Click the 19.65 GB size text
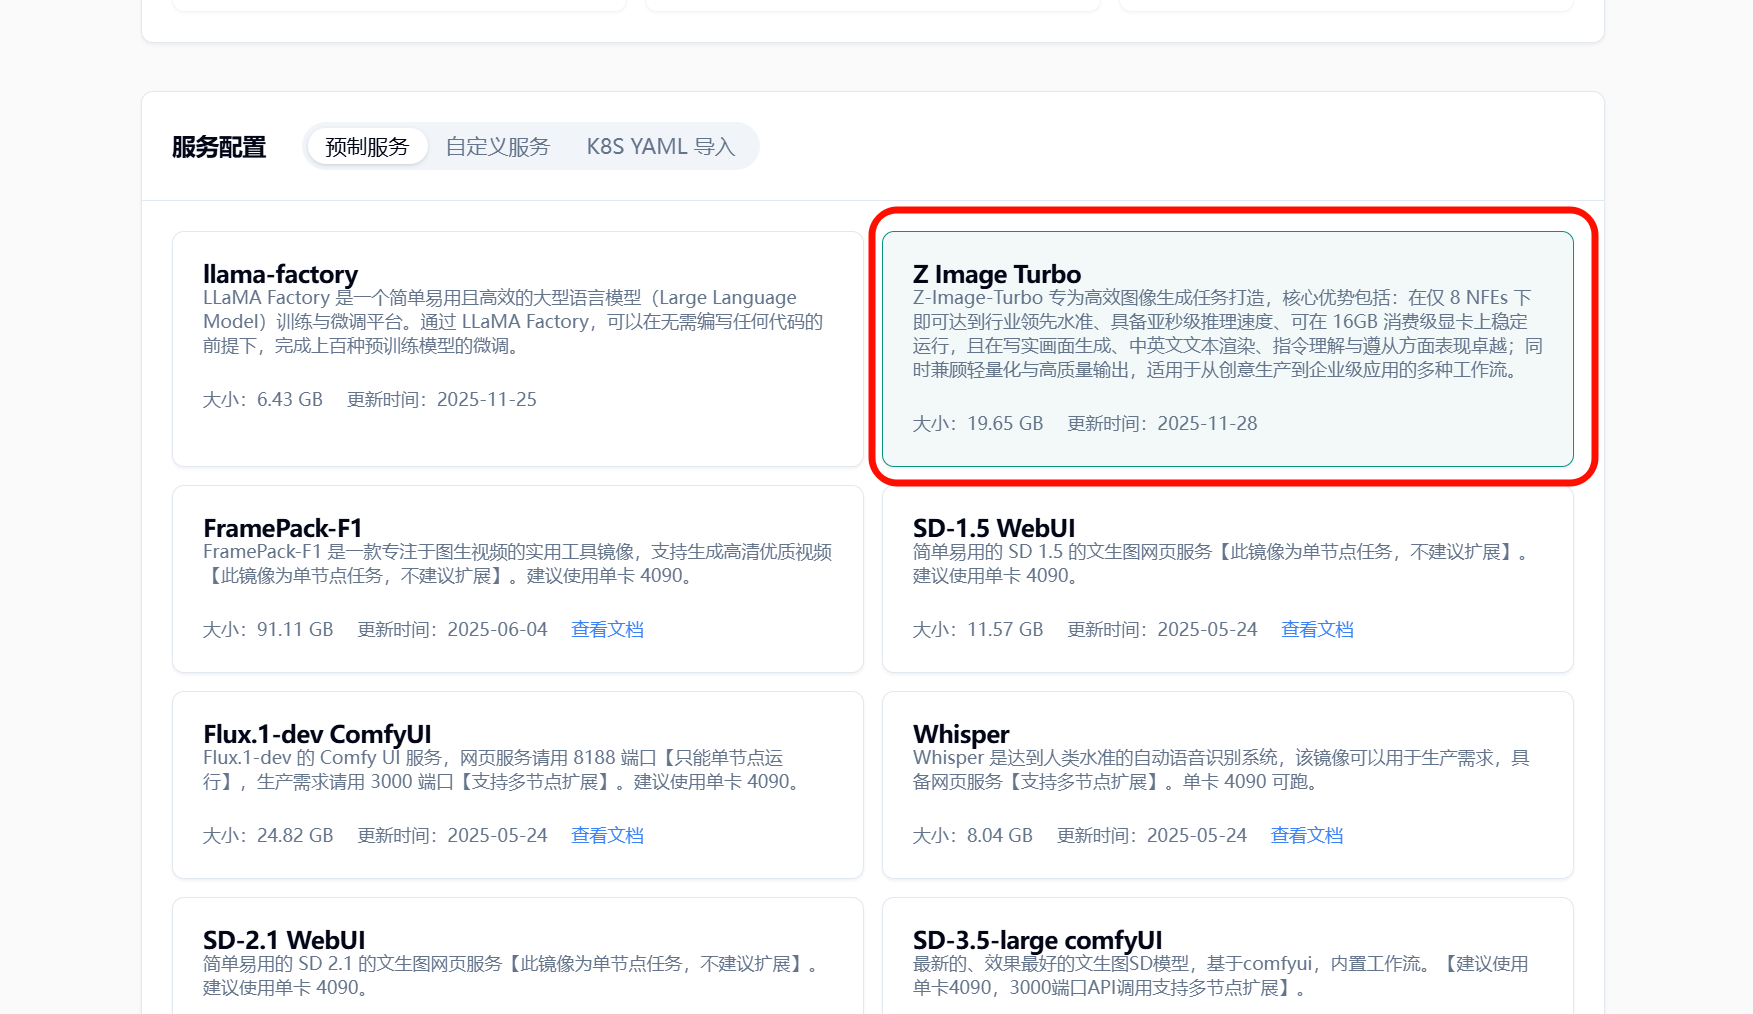1753x1014 pixels. pos(1004,424)
